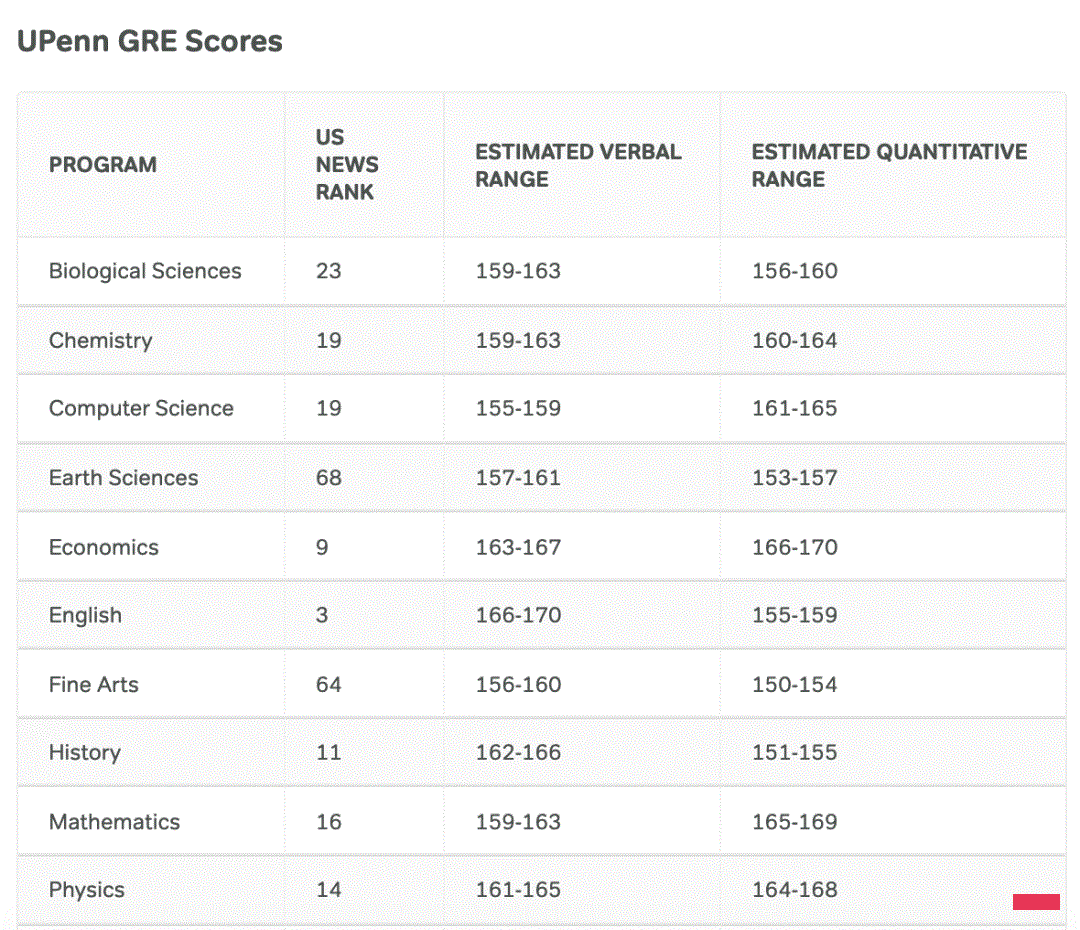Click Mathematics verbal range 159-163
This screenshot has width=1080, height=930.
(x=518, y=821)
